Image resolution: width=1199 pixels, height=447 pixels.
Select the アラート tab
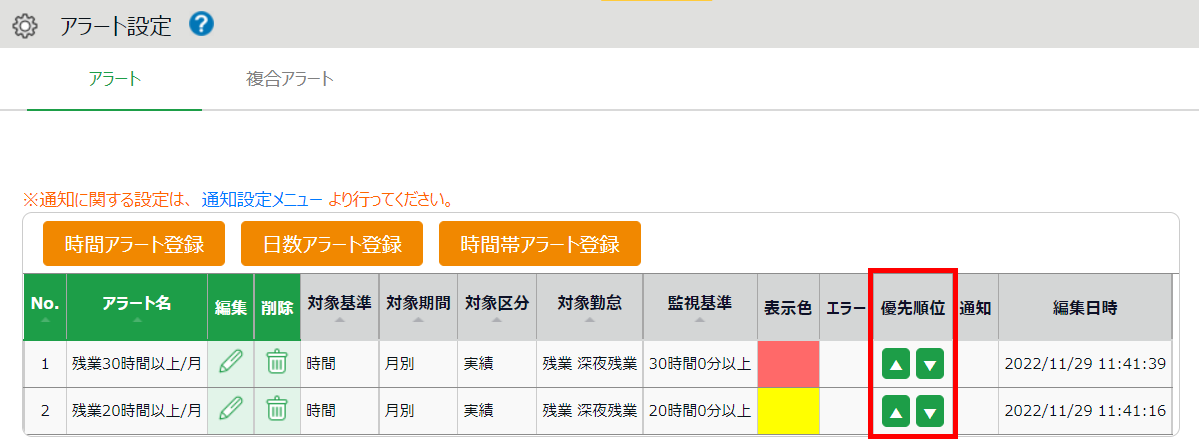pyautogui.click(x=114, y=79)
